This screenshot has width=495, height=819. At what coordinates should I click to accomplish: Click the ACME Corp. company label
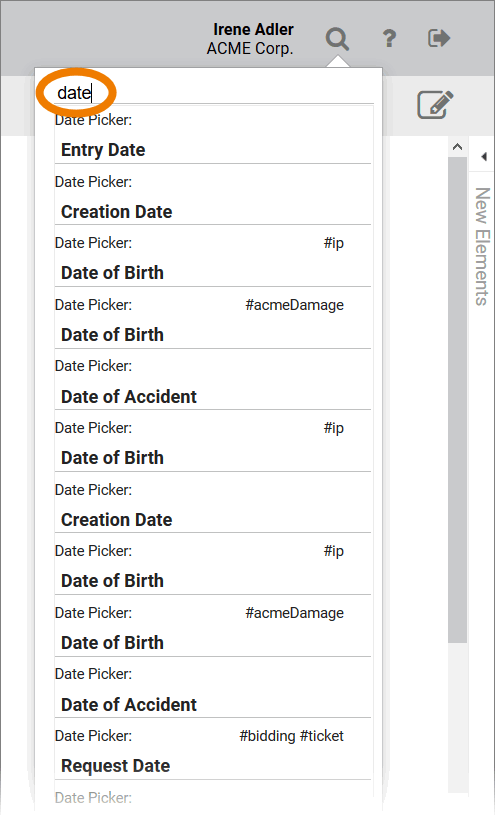pos(250,49)
